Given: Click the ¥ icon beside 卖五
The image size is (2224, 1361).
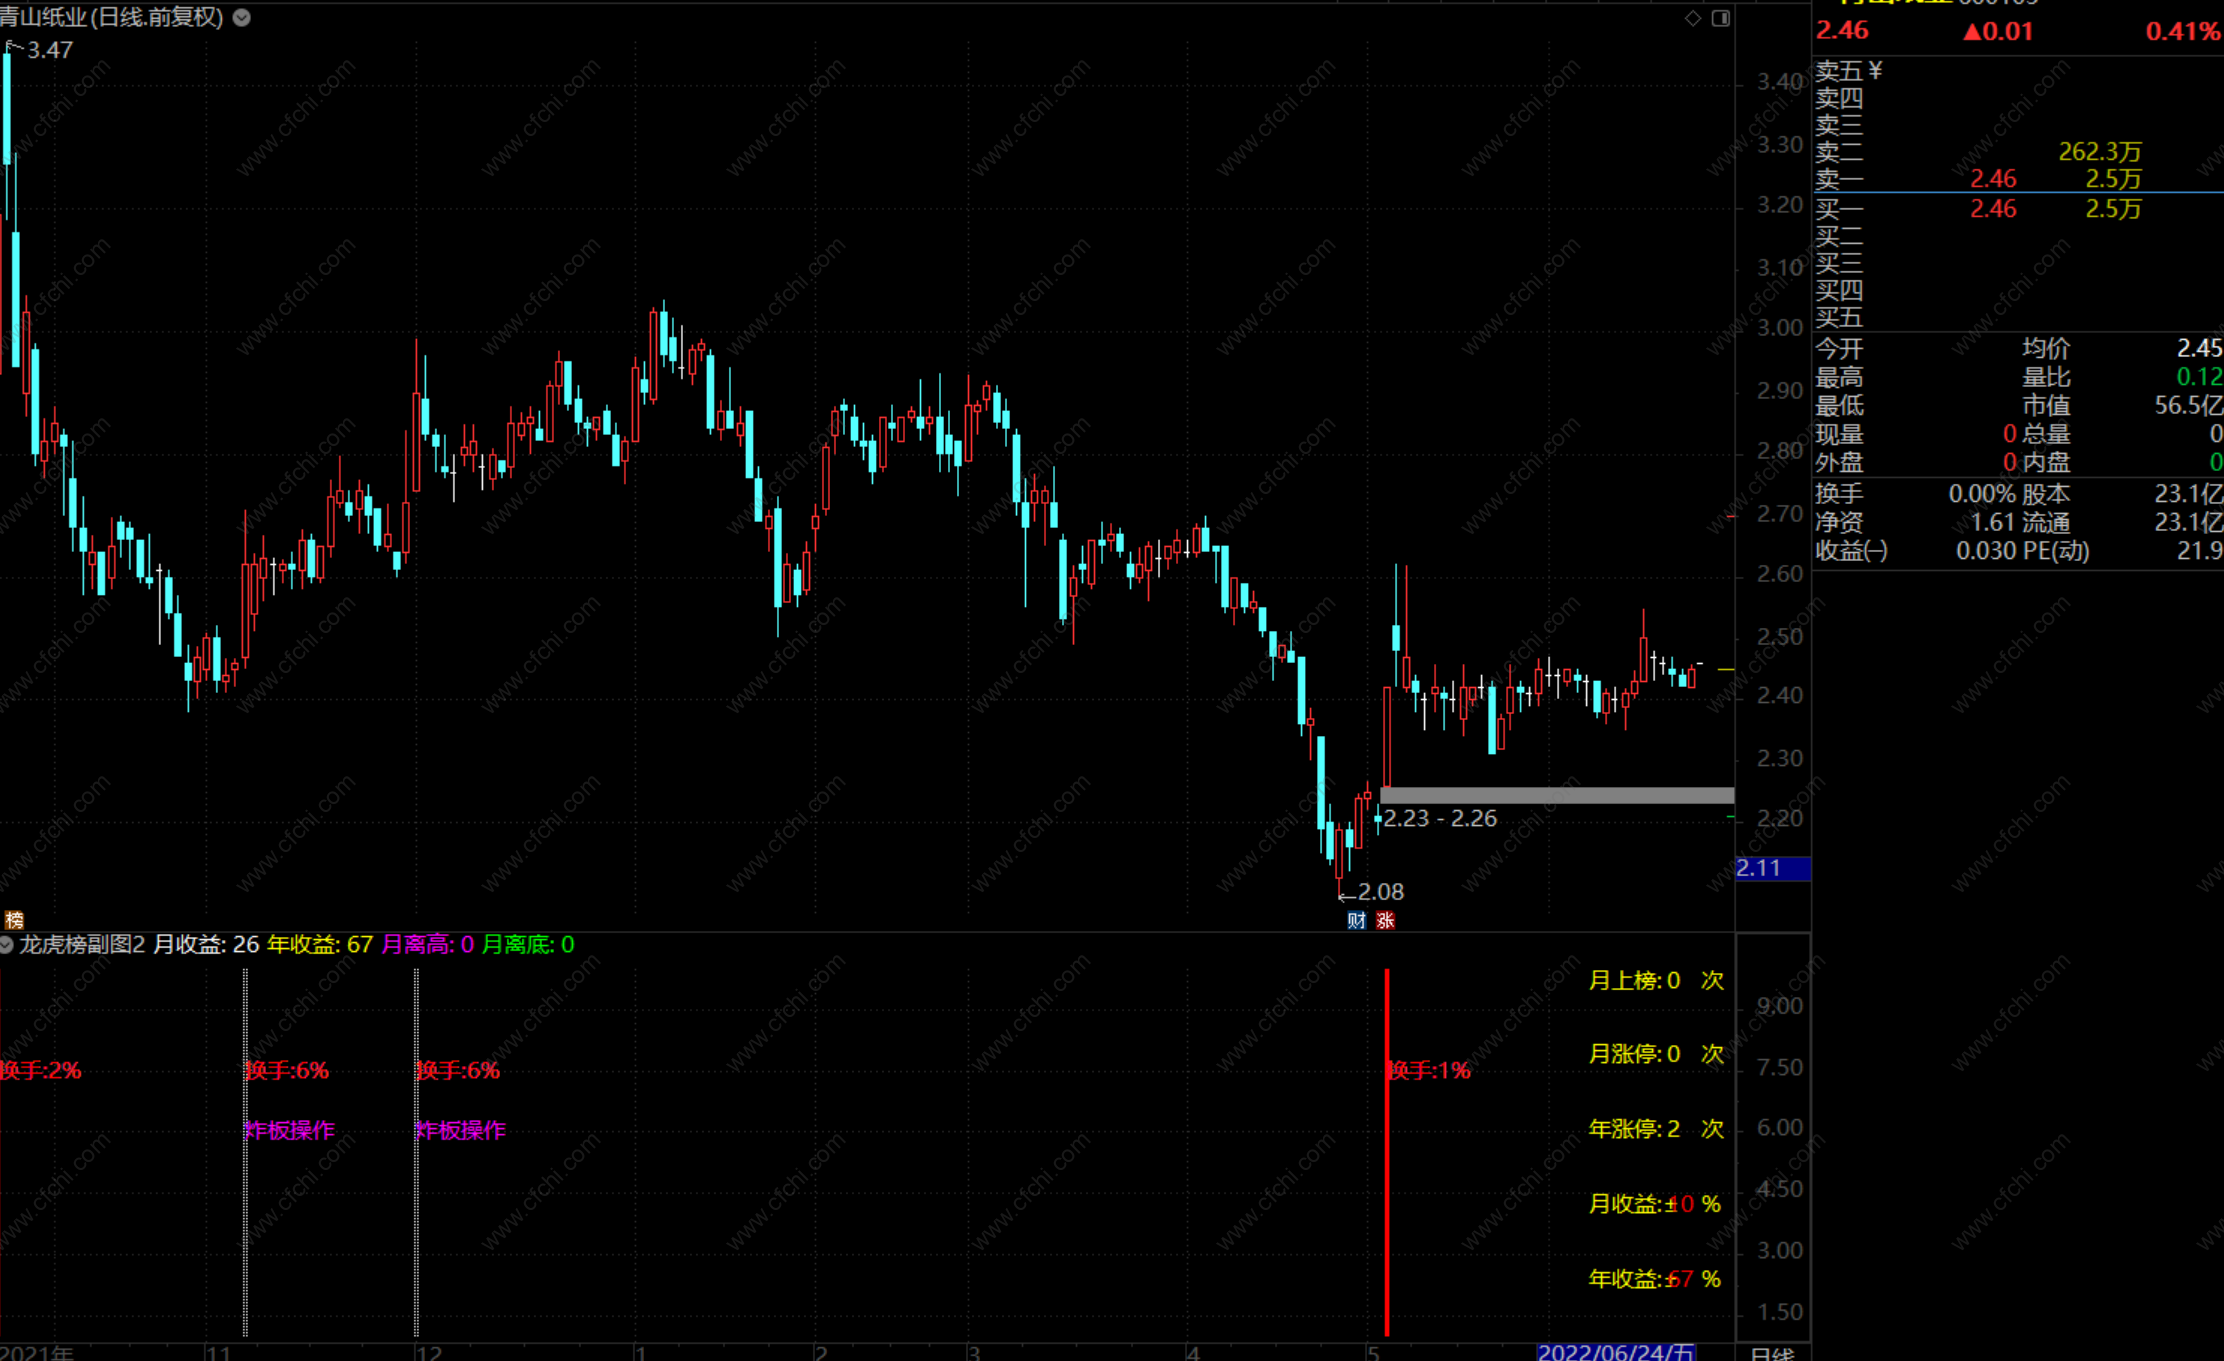Looking at the screenshot, I should [x=1875, y=70].
